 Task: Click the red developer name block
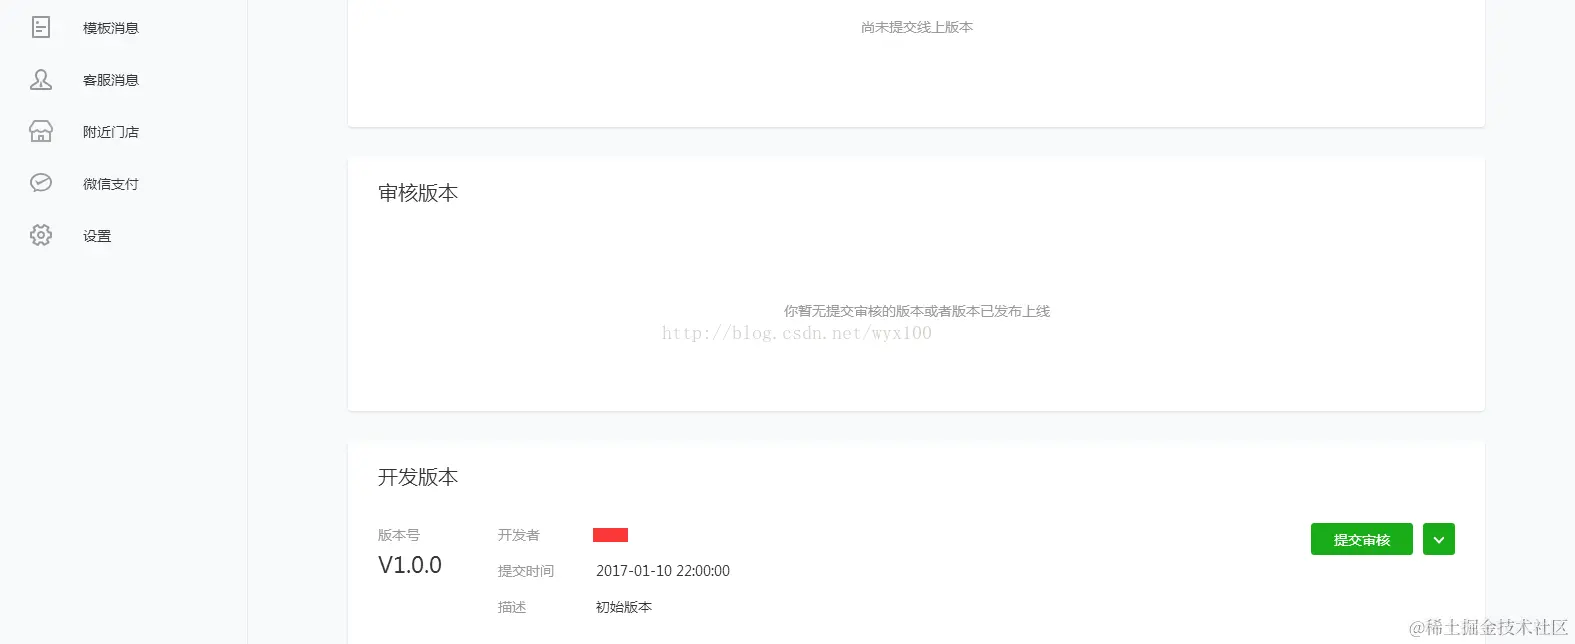(x=610, y=535)
